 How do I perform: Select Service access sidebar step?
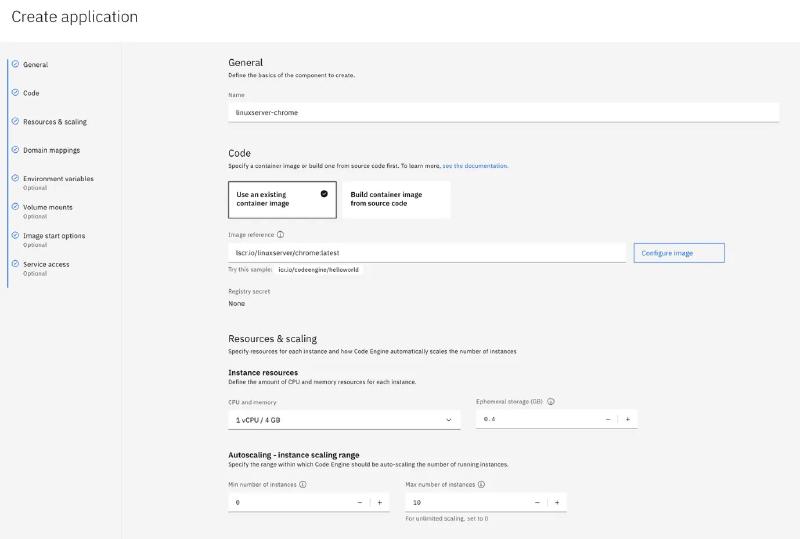46,265
